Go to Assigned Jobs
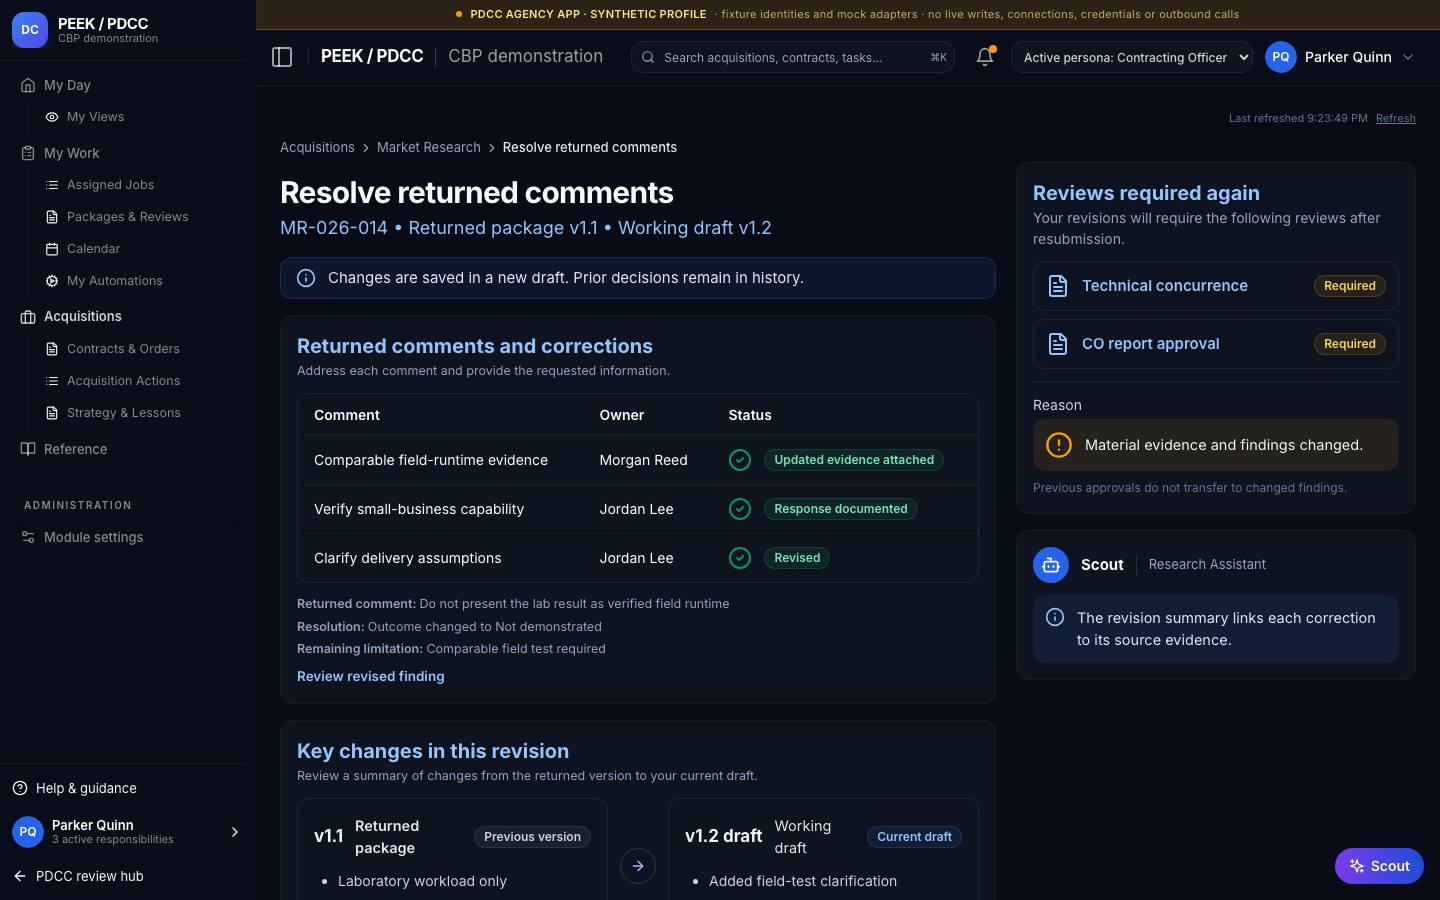The image size is (1440, 900). (110, 185)
